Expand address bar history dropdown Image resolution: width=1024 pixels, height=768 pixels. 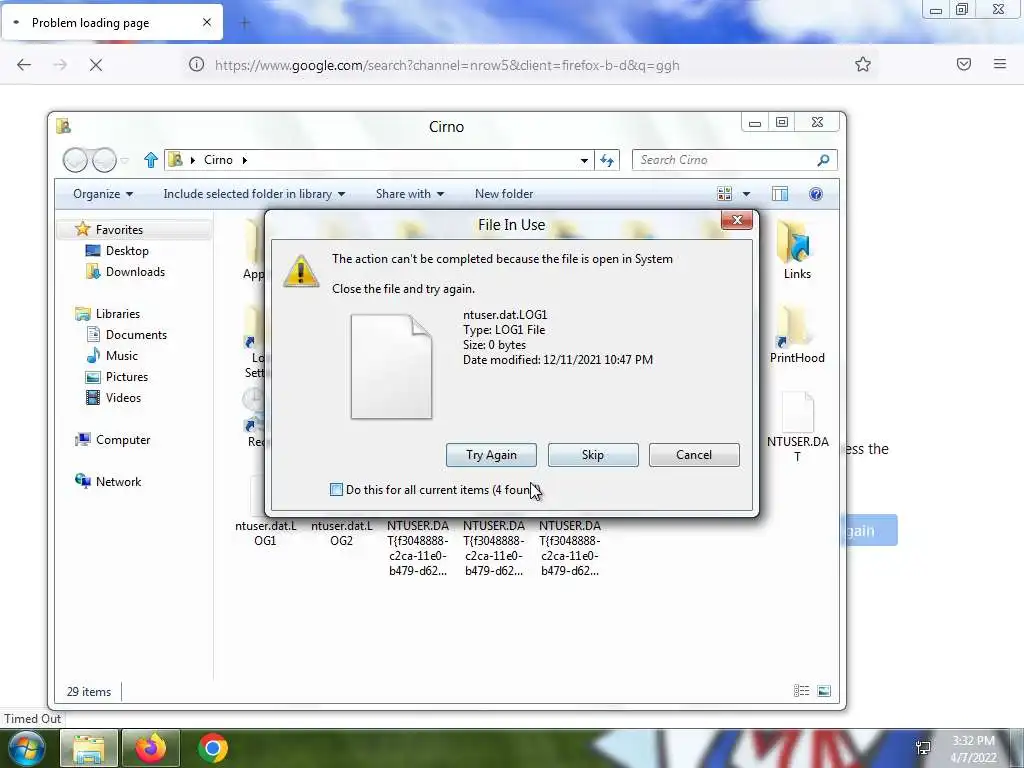[584, 160]
